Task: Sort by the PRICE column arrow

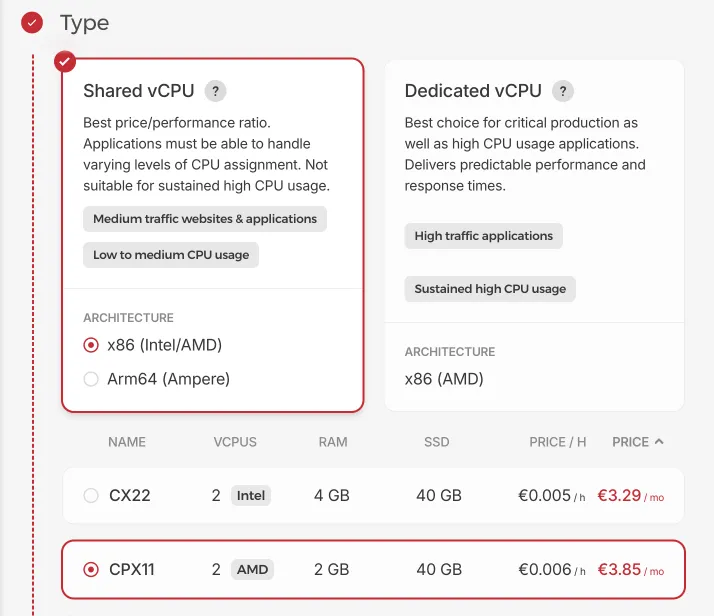Action: coord(659,441)
